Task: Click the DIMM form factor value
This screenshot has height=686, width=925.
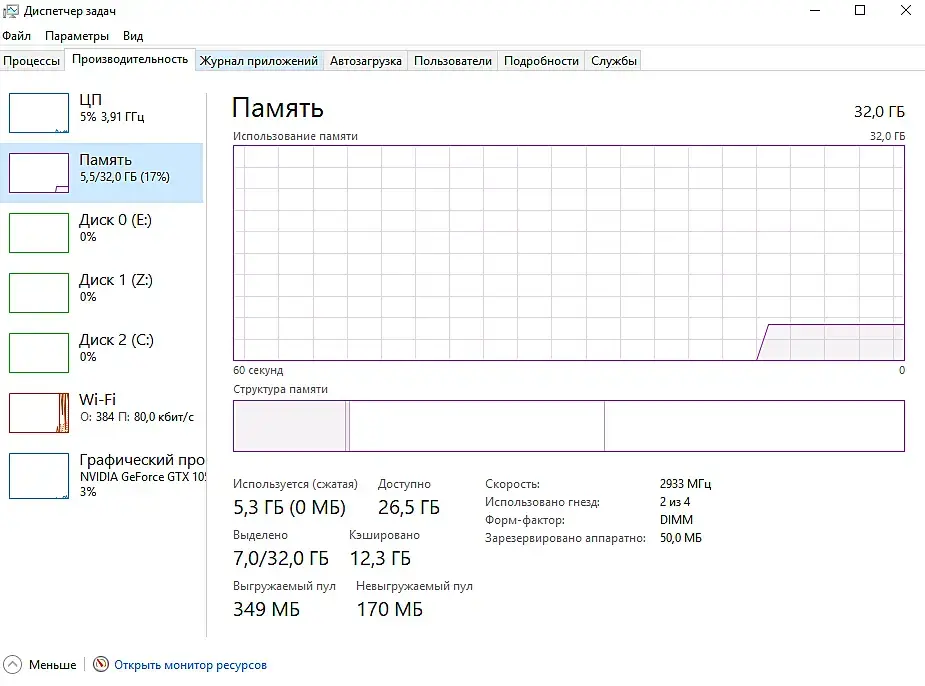Action: [x=677, y=520]
